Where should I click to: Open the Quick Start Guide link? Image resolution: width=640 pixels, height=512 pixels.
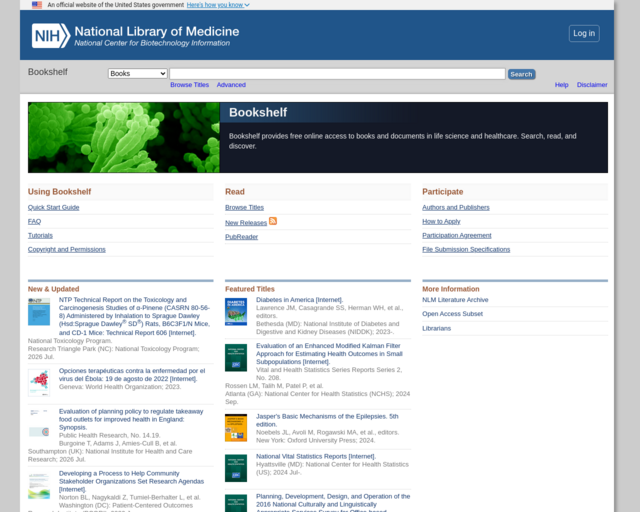click(53, 207)
